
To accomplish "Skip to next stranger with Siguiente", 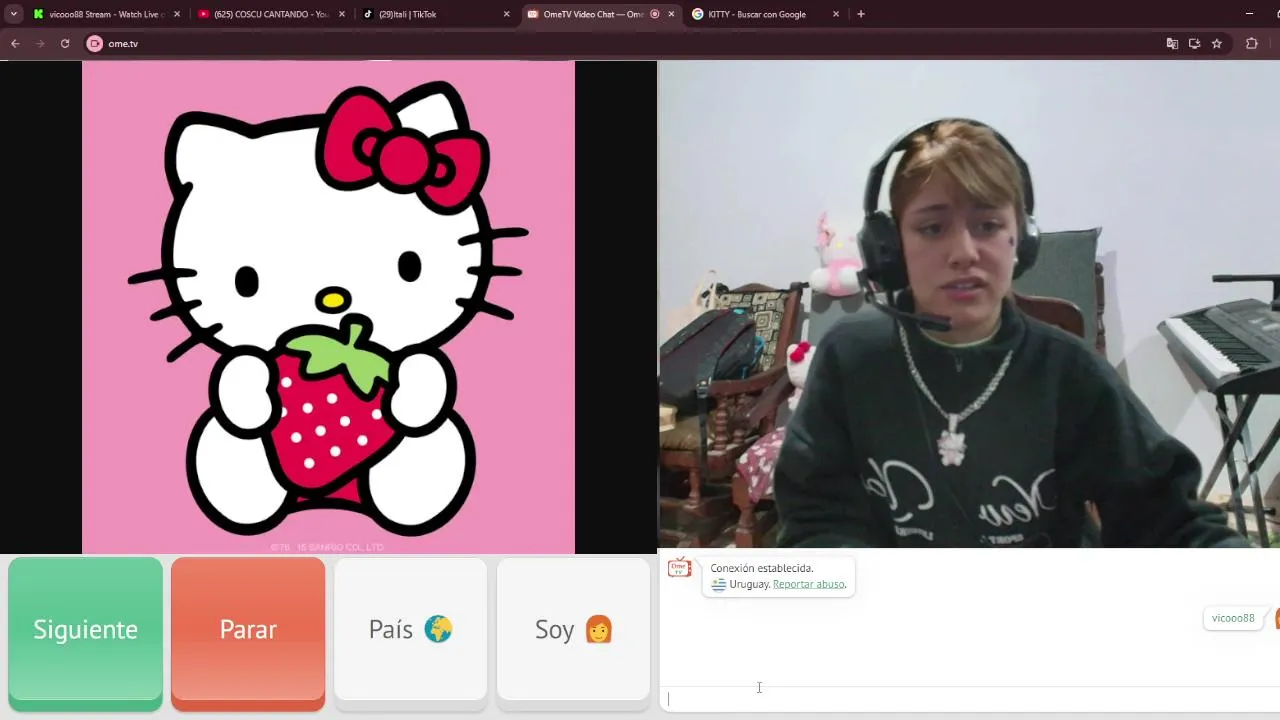I will tap(85, 629).
